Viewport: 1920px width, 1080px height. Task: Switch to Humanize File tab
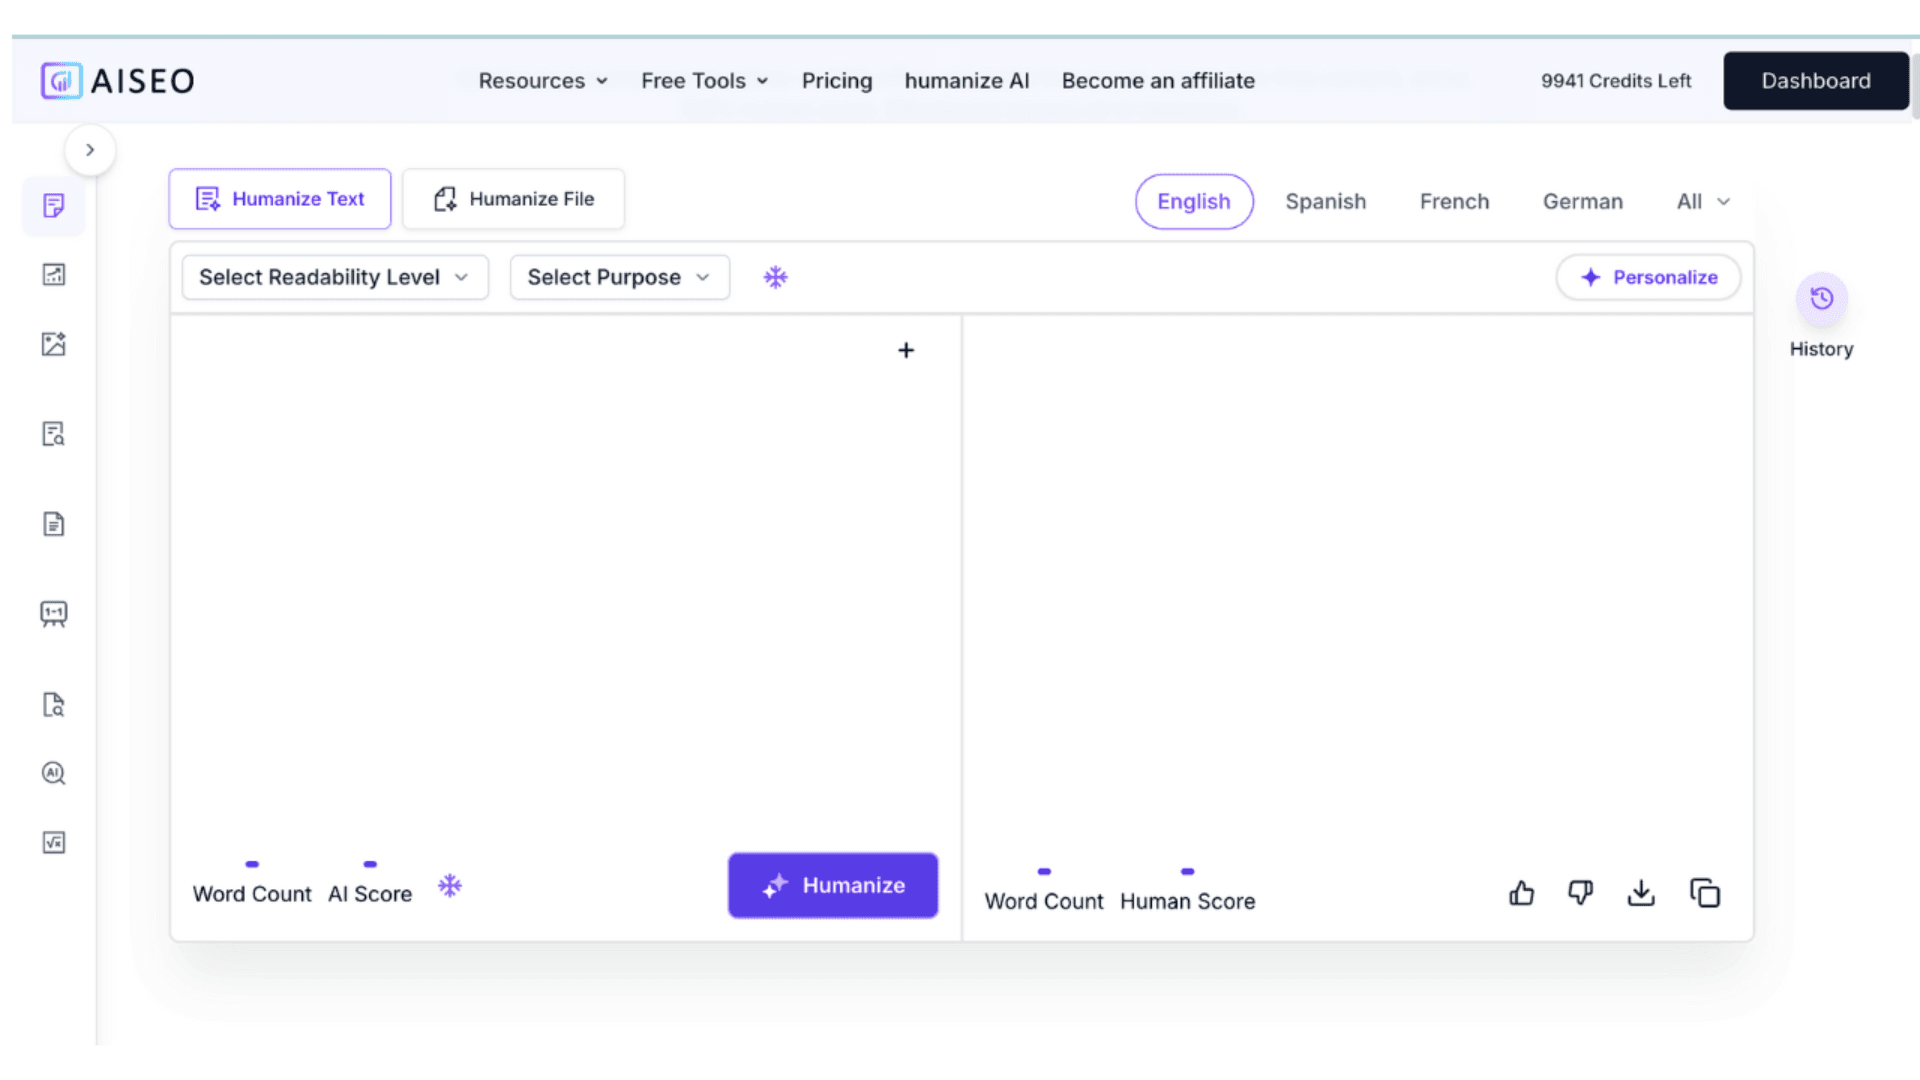coord(513,199)
